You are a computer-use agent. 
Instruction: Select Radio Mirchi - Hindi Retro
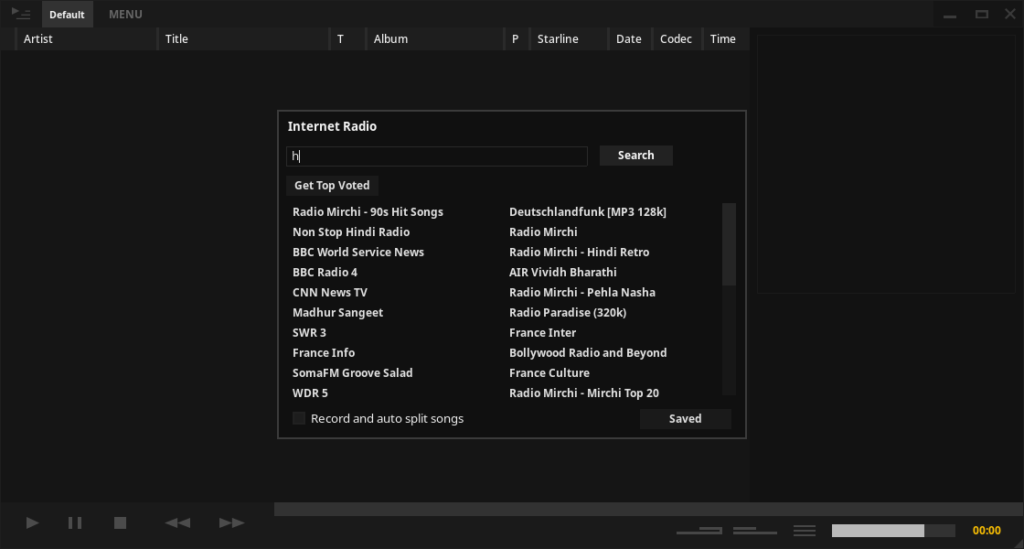pos(579,253)
